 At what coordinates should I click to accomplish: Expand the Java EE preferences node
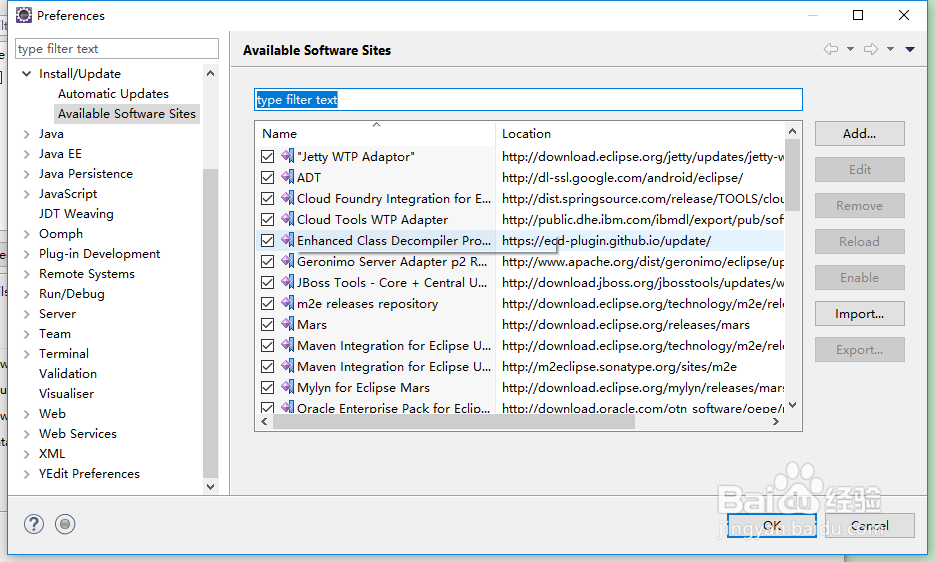(27, 154)
